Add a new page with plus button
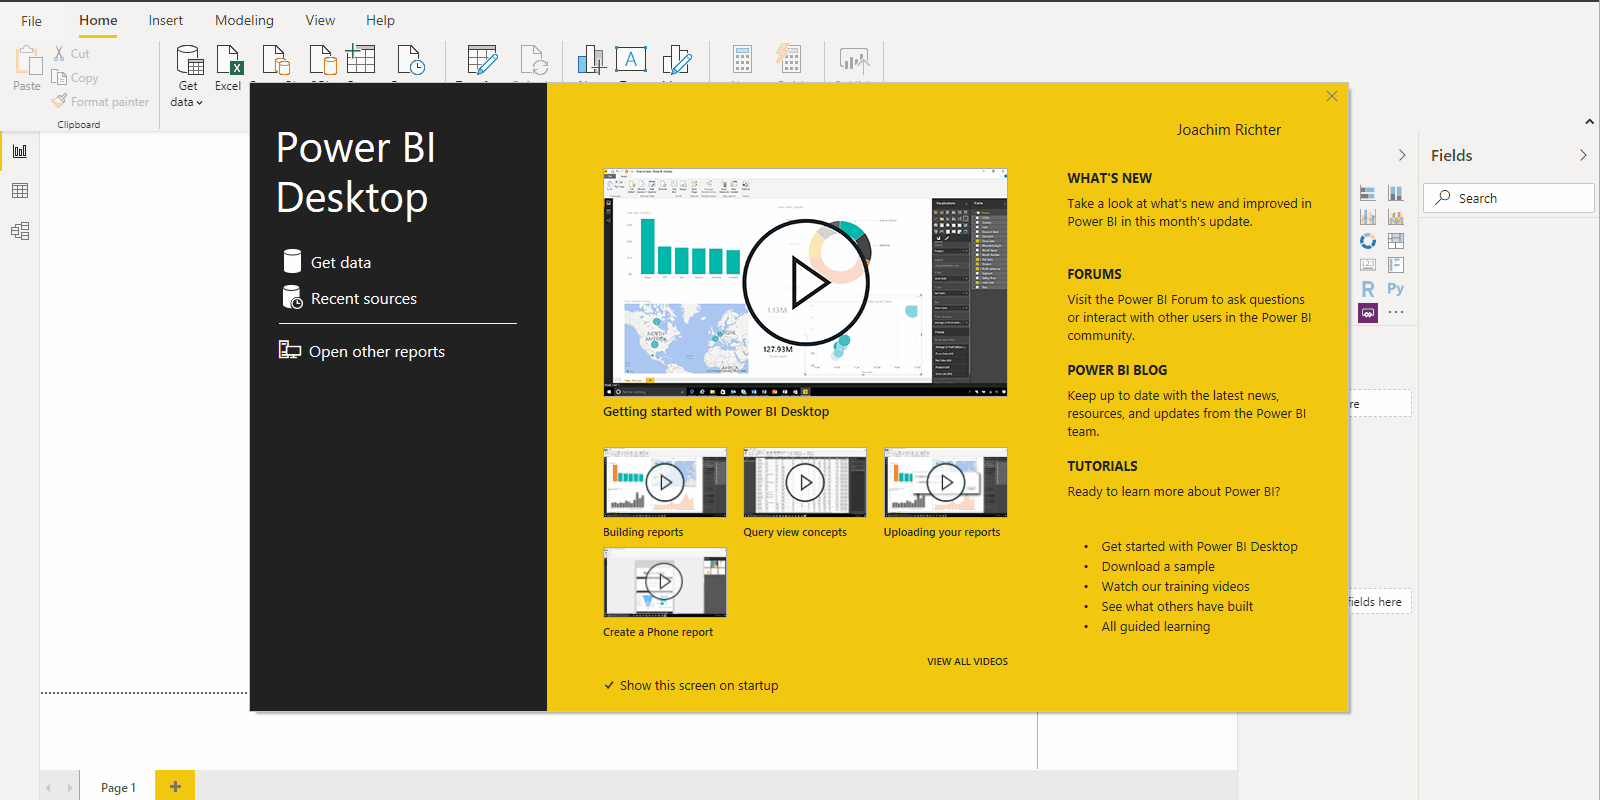This screenshot has height=800, width=1600. pyautogui.click(x=175, y=786)
